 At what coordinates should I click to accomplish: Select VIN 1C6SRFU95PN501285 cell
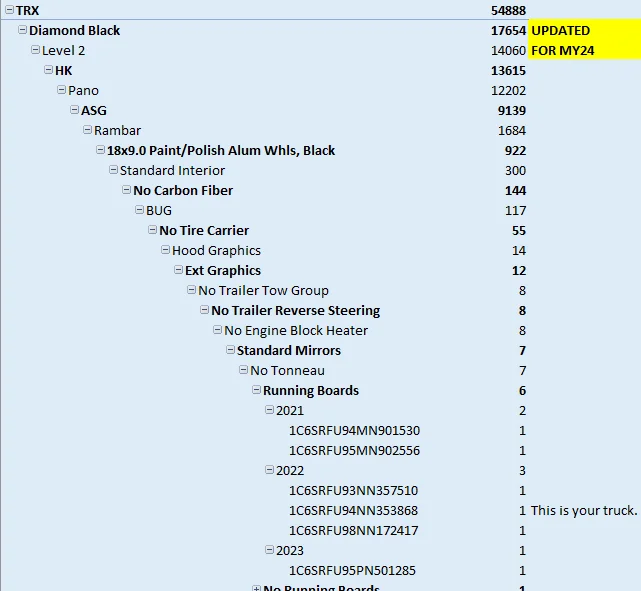352,570
